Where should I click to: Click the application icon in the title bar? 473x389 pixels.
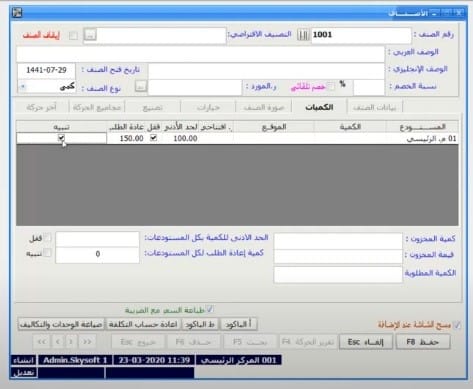coord(17,13)
